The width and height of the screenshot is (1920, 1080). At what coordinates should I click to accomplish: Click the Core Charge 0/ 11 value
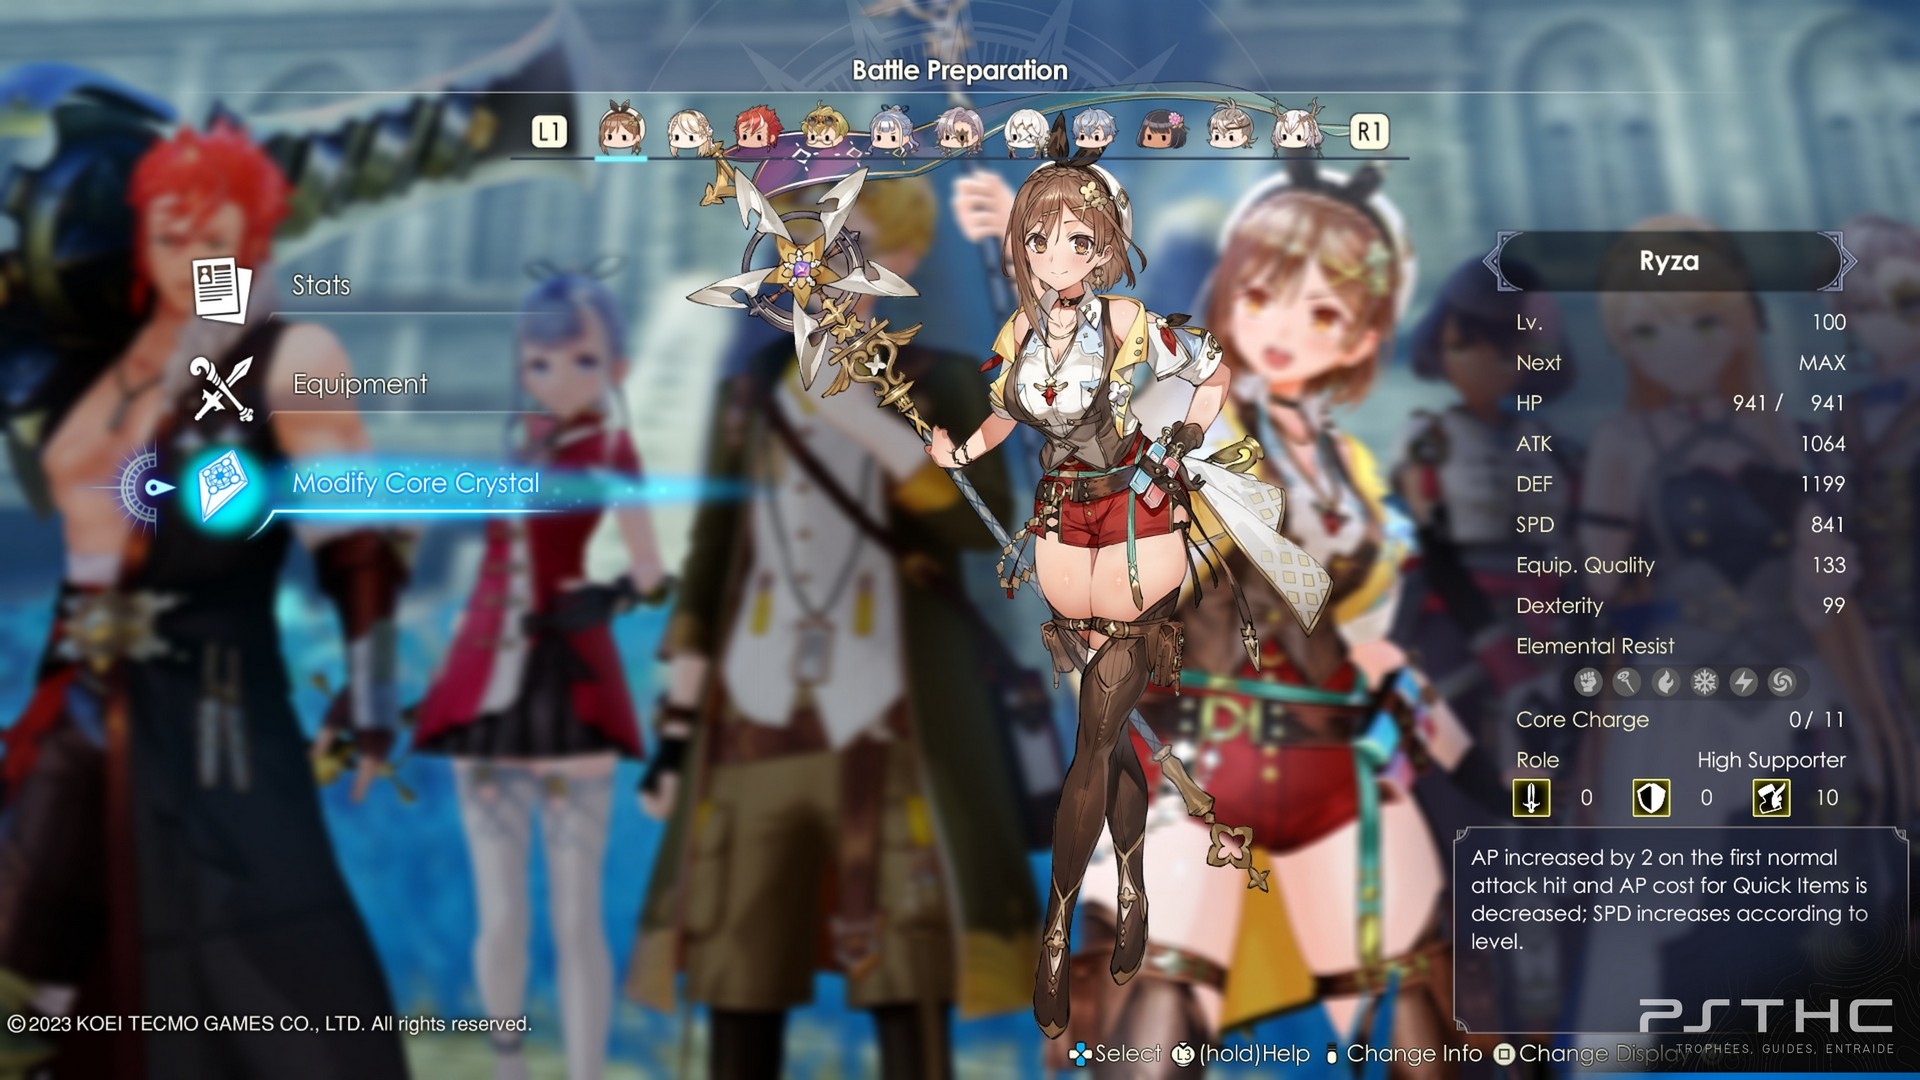click(1816, 720)
